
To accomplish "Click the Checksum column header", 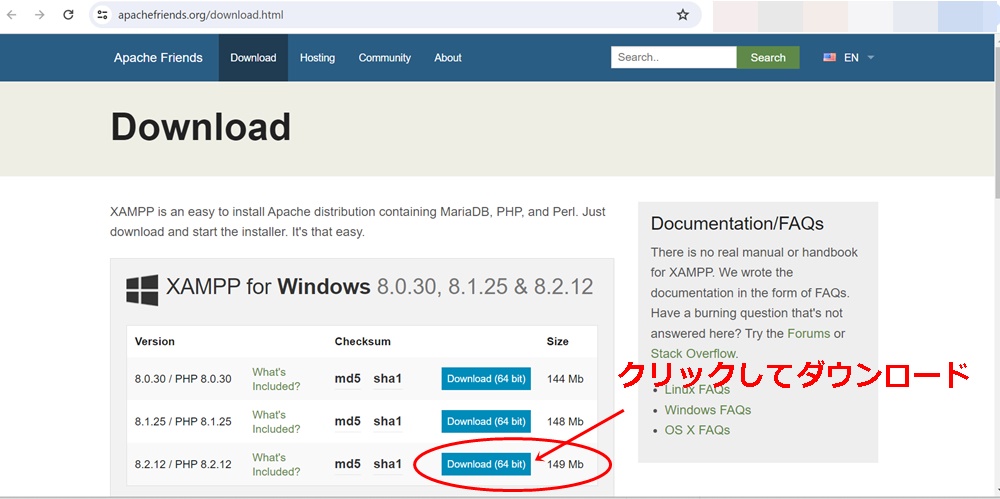I will (x=362, y=341).
